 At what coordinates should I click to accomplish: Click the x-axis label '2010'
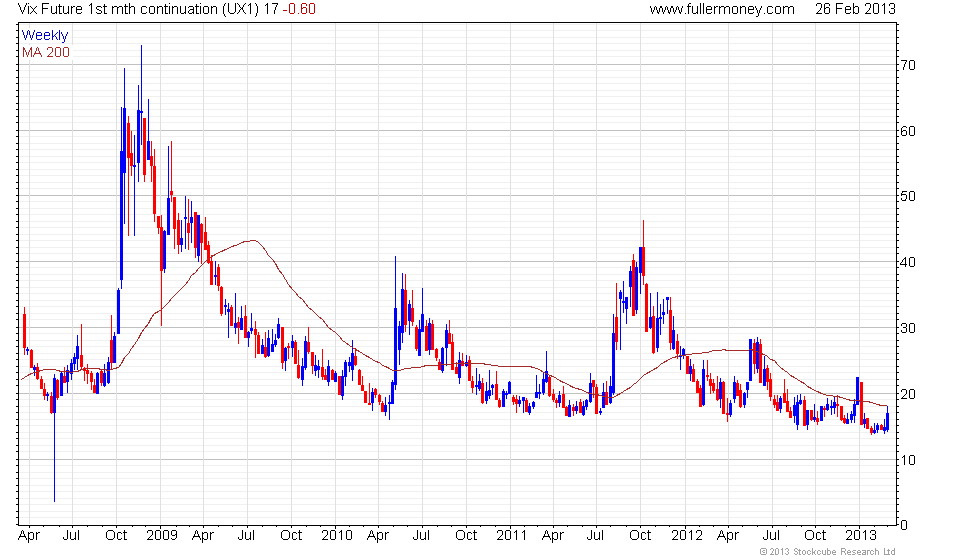(x=337, y=536)
